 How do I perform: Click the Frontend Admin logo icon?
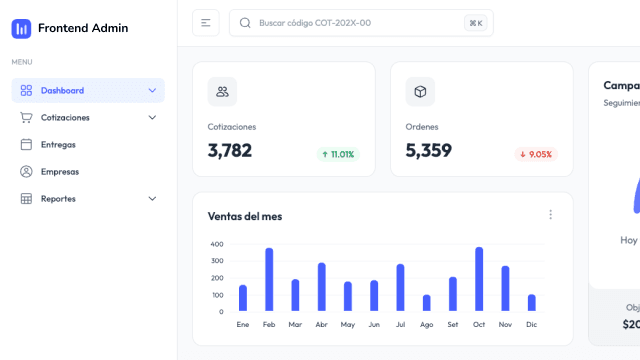(x=21, y=29)
